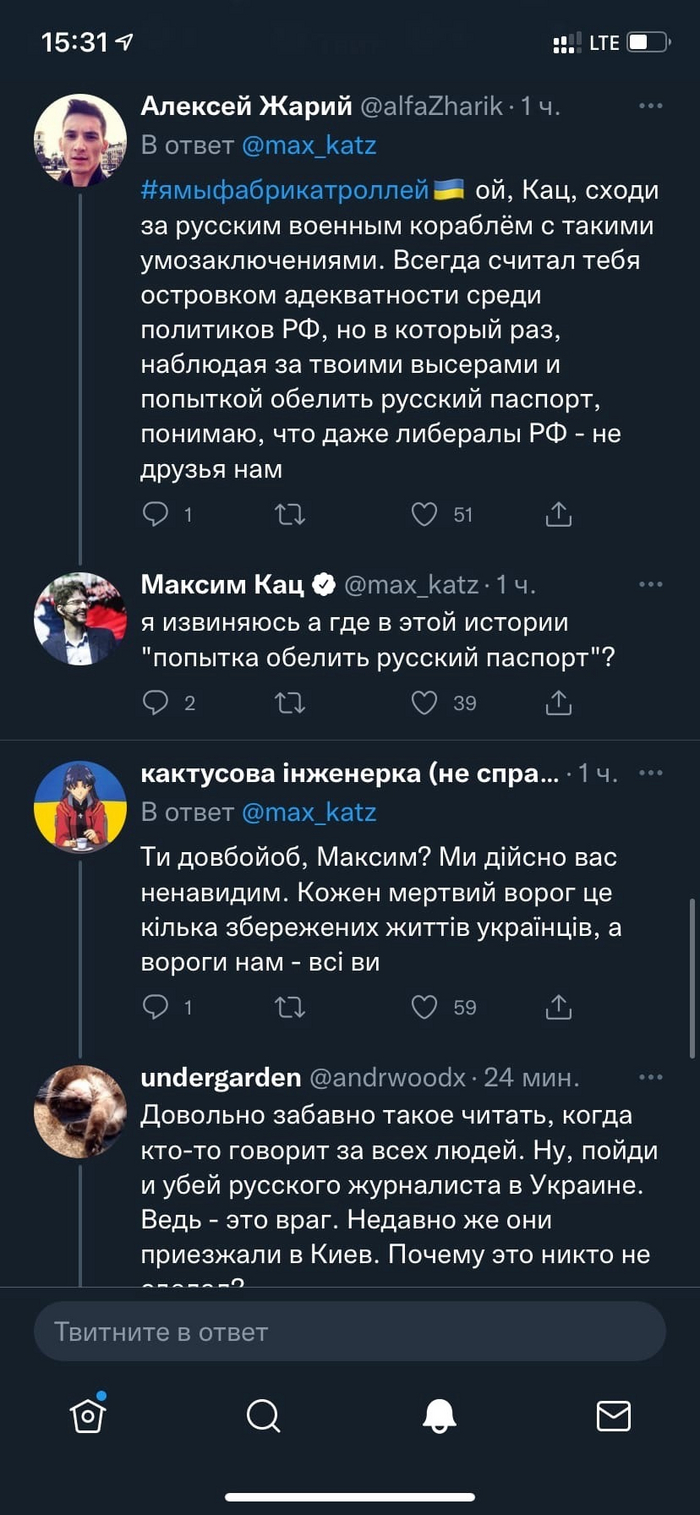Go to the Home tab
This screenshot has width=700, height=1515.
pyautogui.click(x=88, y=1415)
